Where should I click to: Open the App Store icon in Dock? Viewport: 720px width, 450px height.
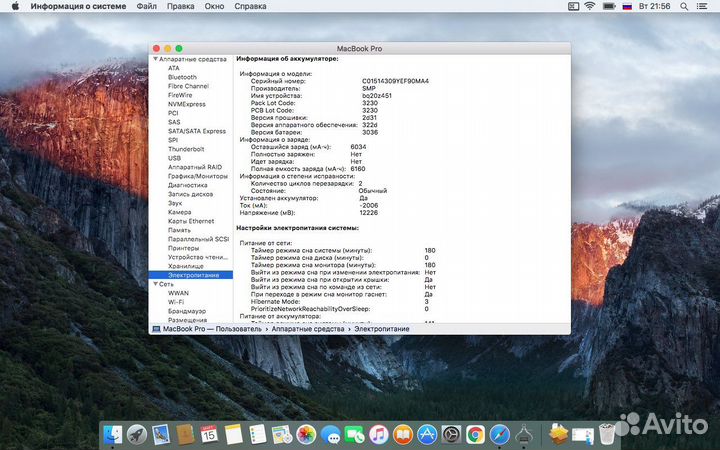pyautogui.click(x=427, y=434)
